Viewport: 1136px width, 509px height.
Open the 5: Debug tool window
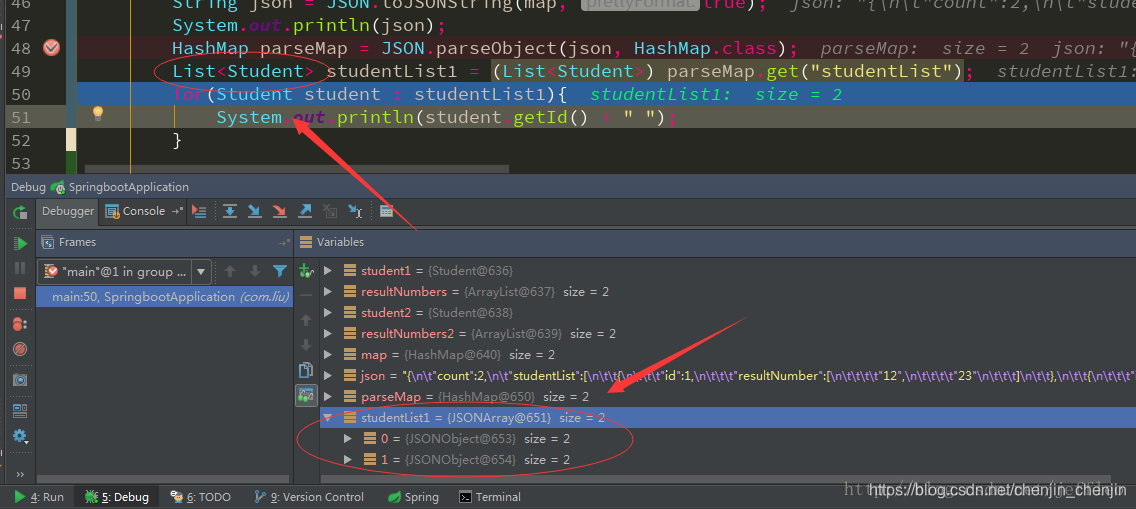[117, 497]
